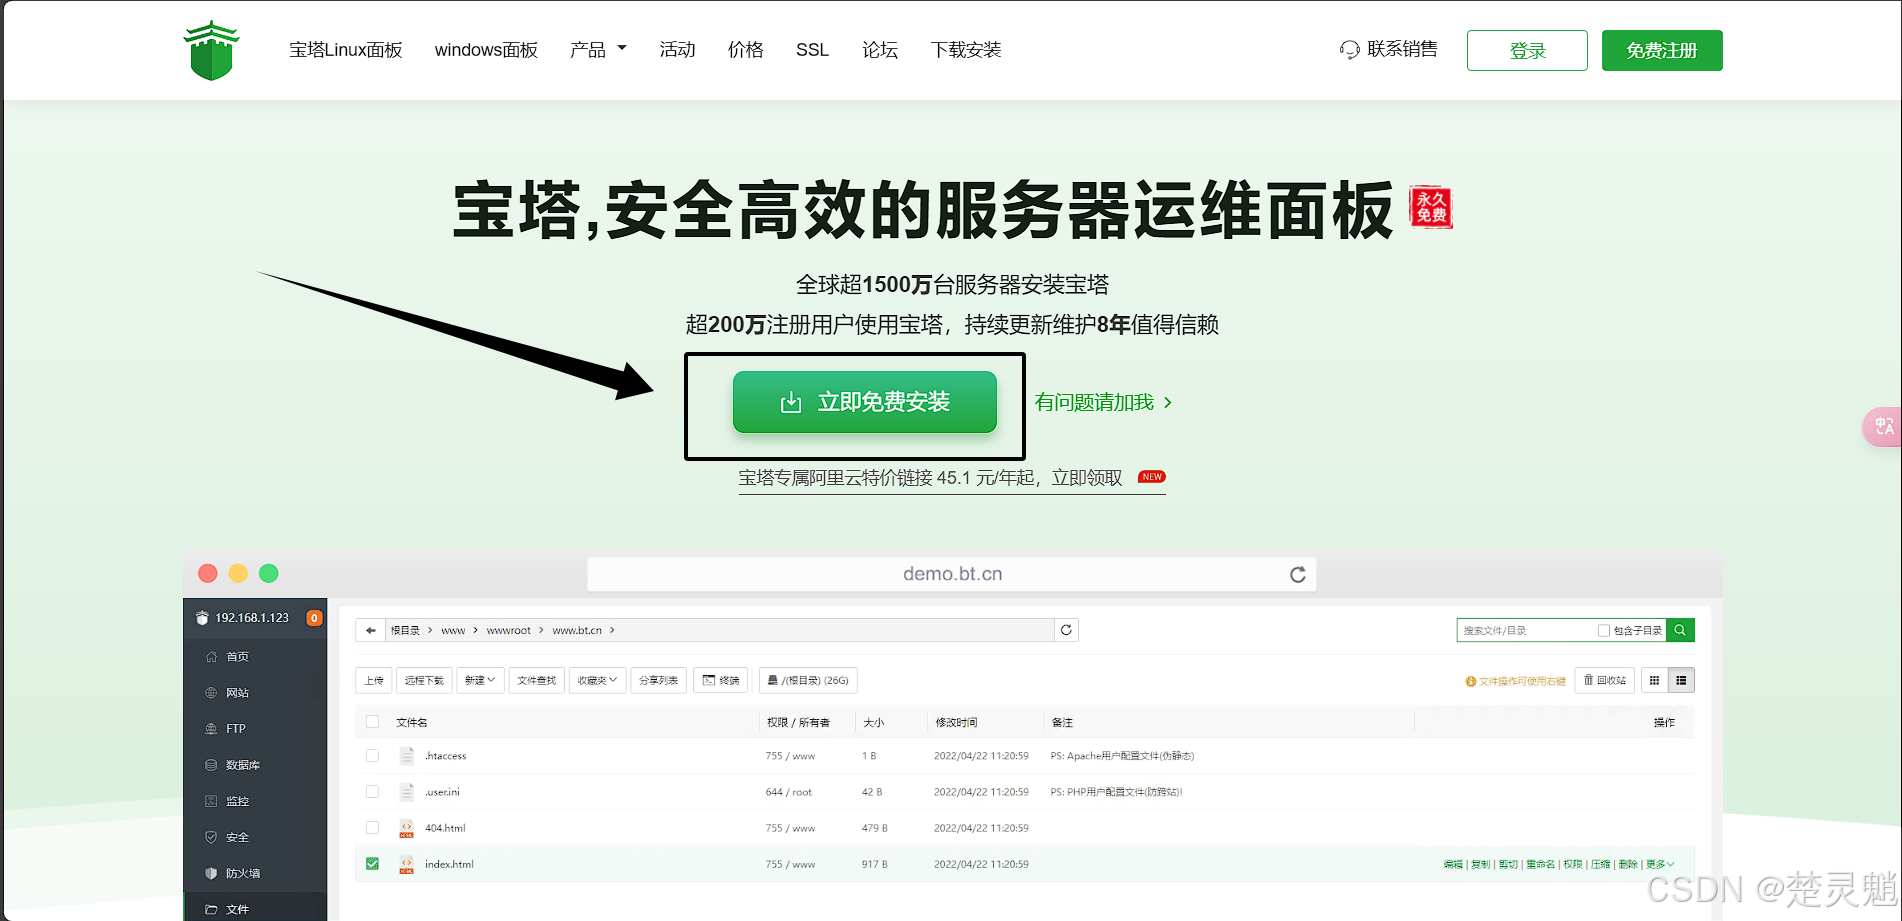Click the disk /(根目录) (26G) button

click(808, 680)
